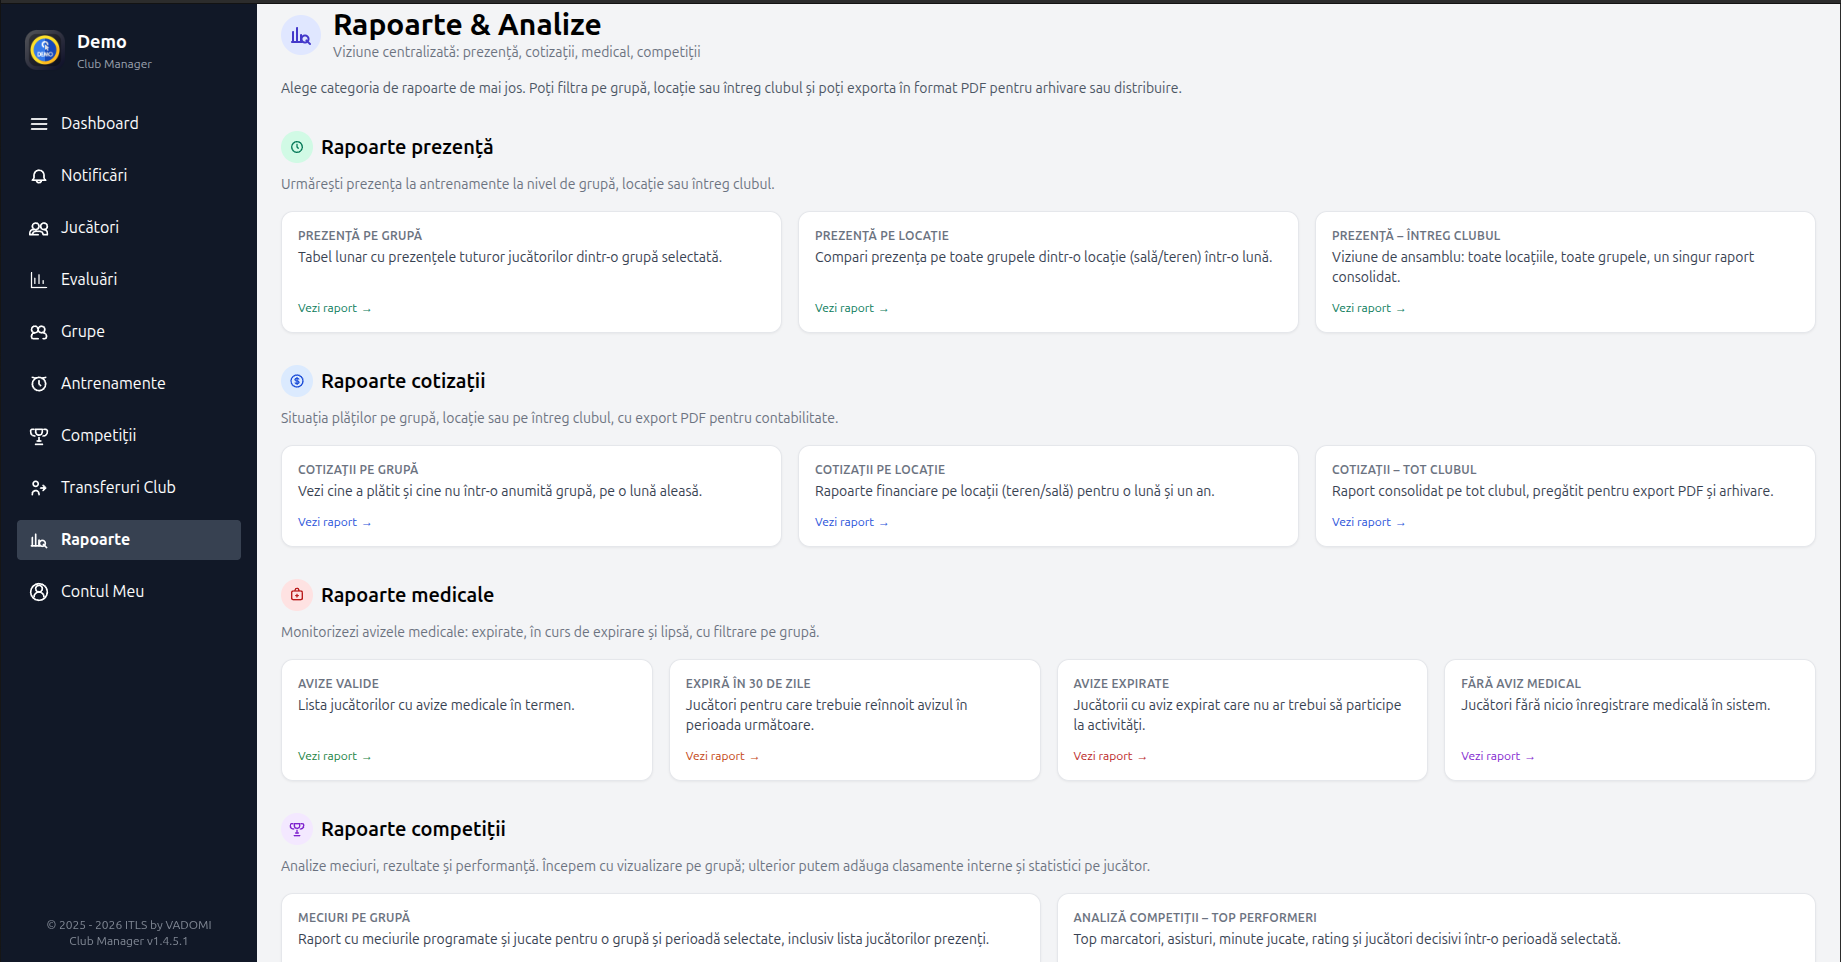Click the Meciuri pe grupă report card
This screenshot has width=1841, height=962.
pos(660,928)
